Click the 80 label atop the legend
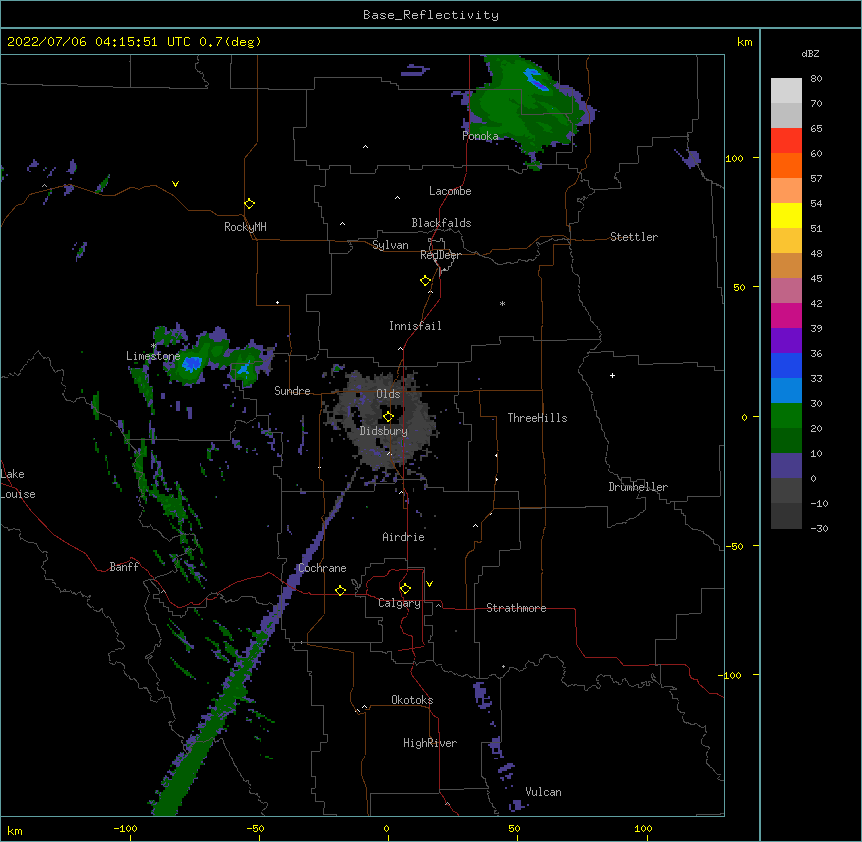 (816, 79)
